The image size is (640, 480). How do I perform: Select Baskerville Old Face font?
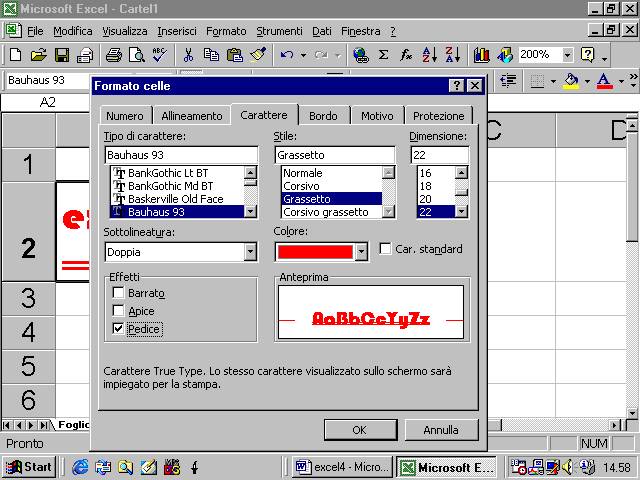tap(176, 199)
